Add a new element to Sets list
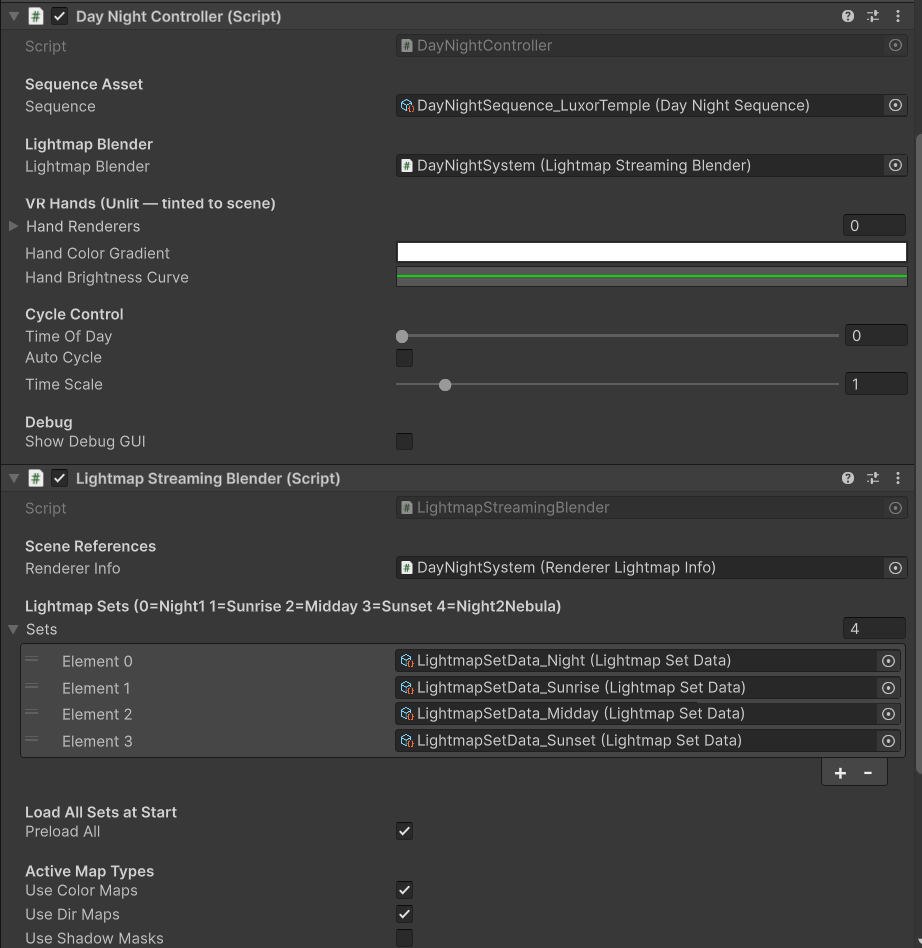Screen dimensions: 922x948 [840, 773]
